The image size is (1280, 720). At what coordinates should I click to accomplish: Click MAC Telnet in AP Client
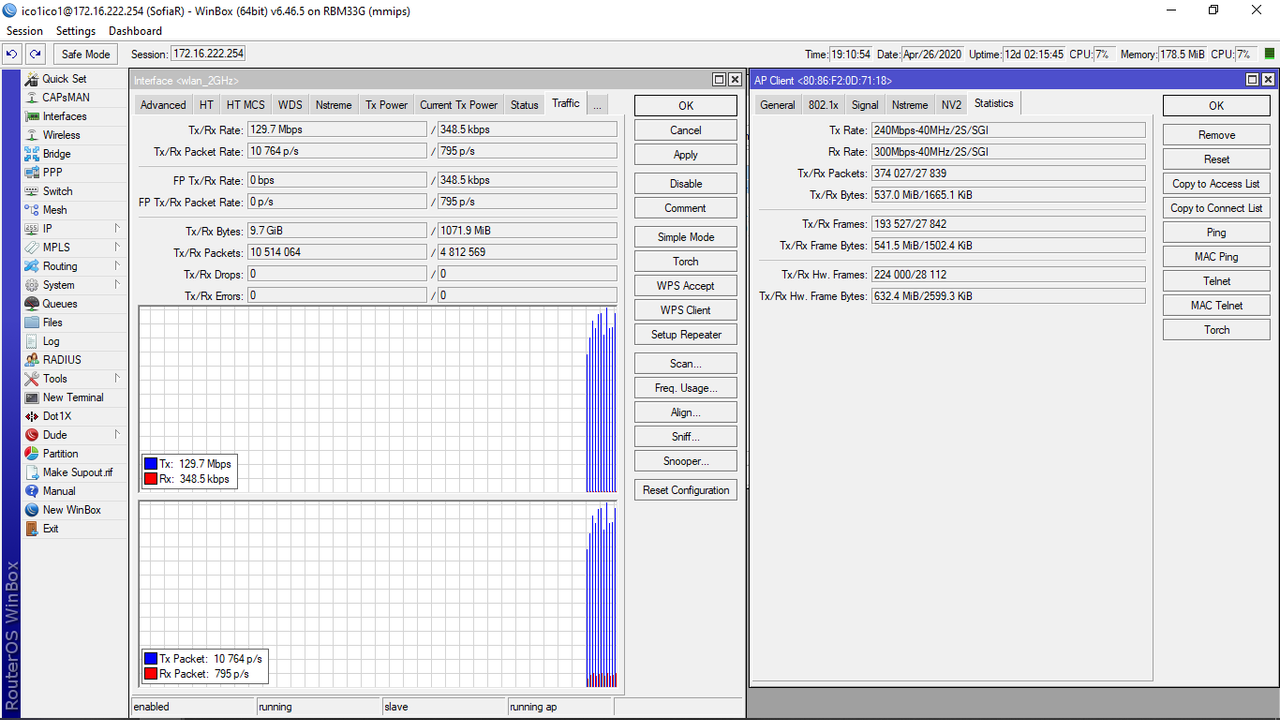1216,305
